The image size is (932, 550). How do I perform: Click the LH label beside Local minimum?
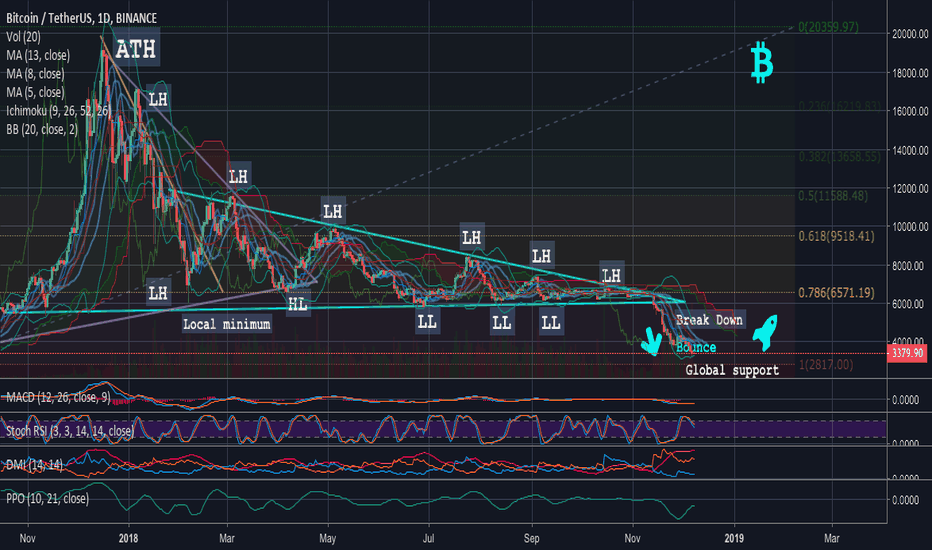click(158, 293)
